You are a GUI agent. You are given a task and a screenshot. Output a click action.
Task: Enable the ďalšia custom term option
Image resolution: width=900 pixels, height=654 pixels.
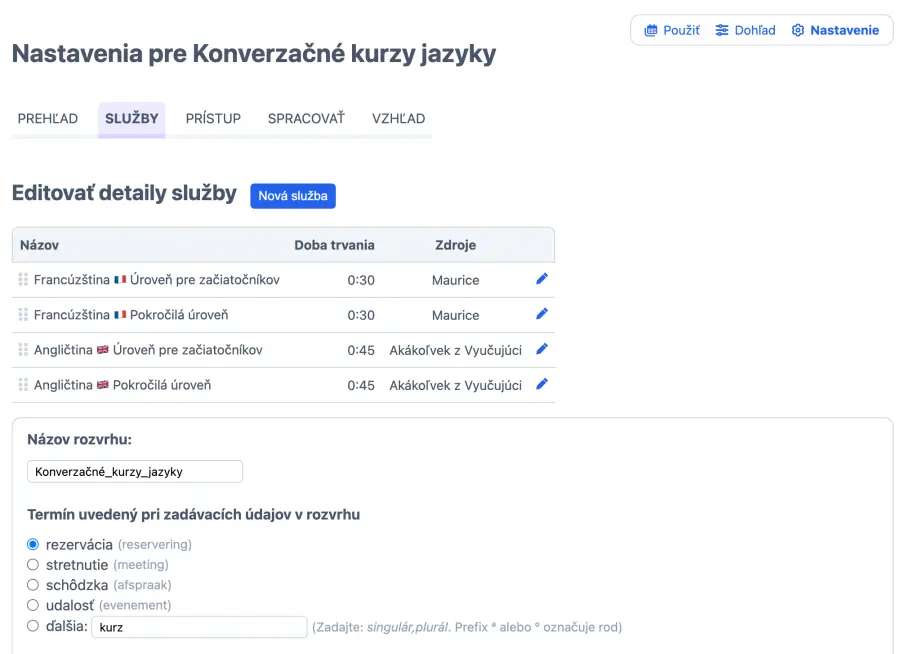pyautogui.click(x=33, y=627)
